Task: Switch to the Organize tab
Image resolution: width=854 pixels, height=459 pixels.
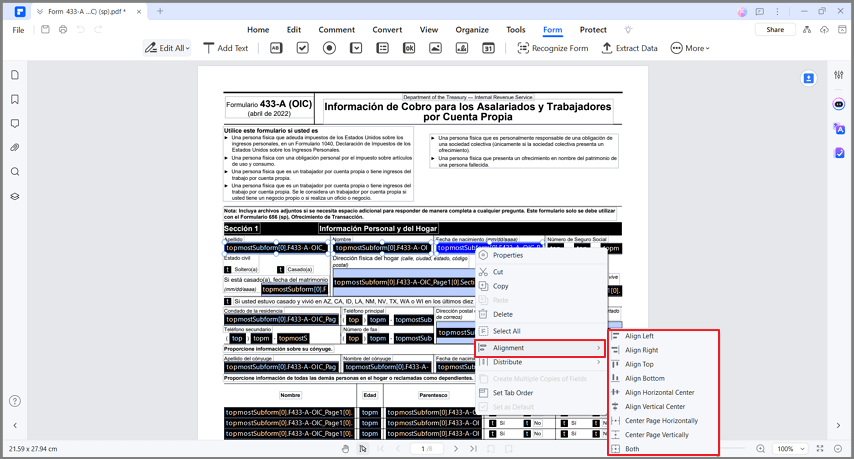Action: pos(472,30)
